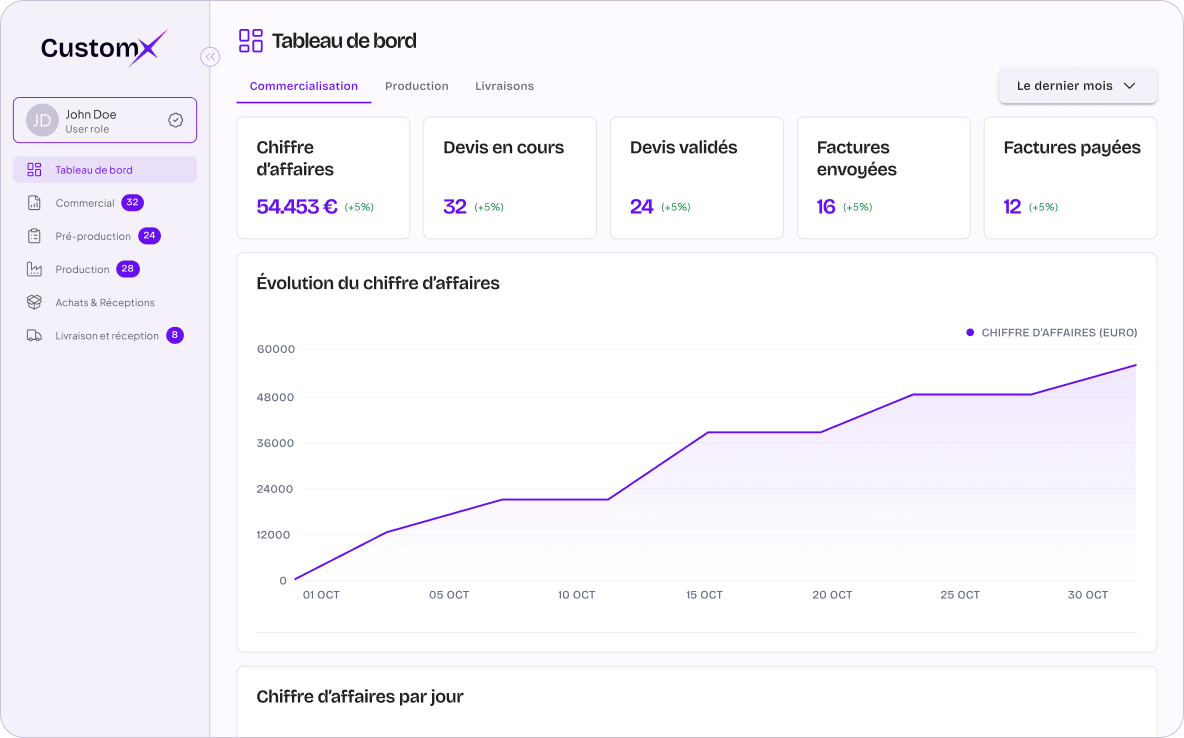Image resolution: width=1184 pixels, height=738 pixels.
Task: Open the John Doe user profile card
Action: tap(105, 120)
